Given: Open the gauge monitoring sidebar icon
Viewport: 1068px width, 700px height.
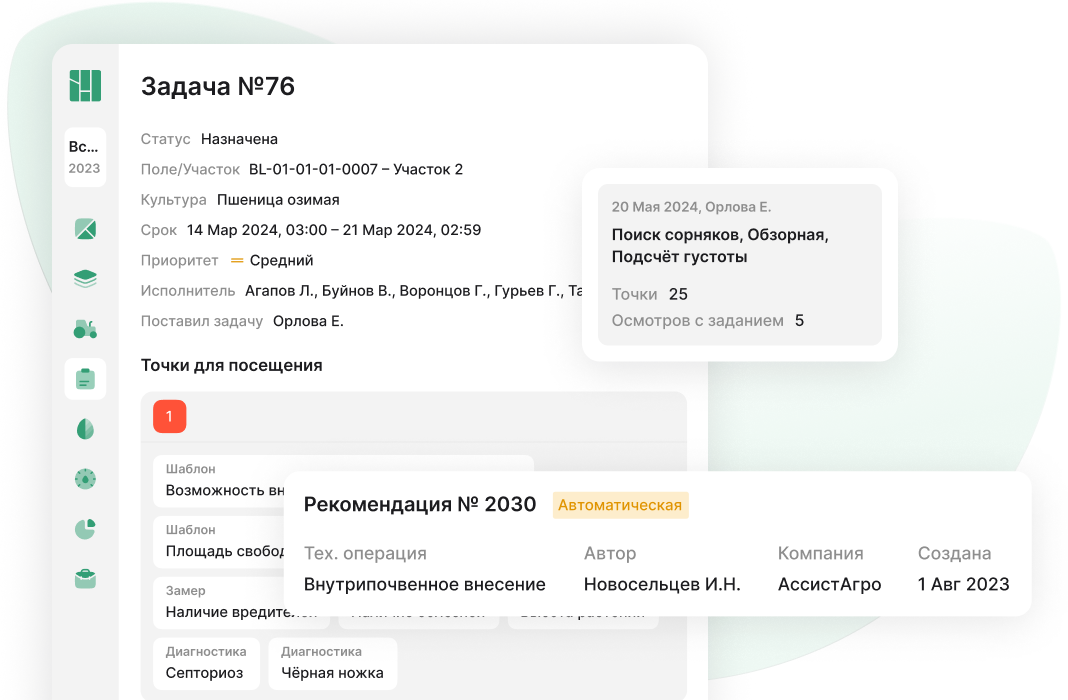Looking at the screenshot, I should [x=86, y=478].
